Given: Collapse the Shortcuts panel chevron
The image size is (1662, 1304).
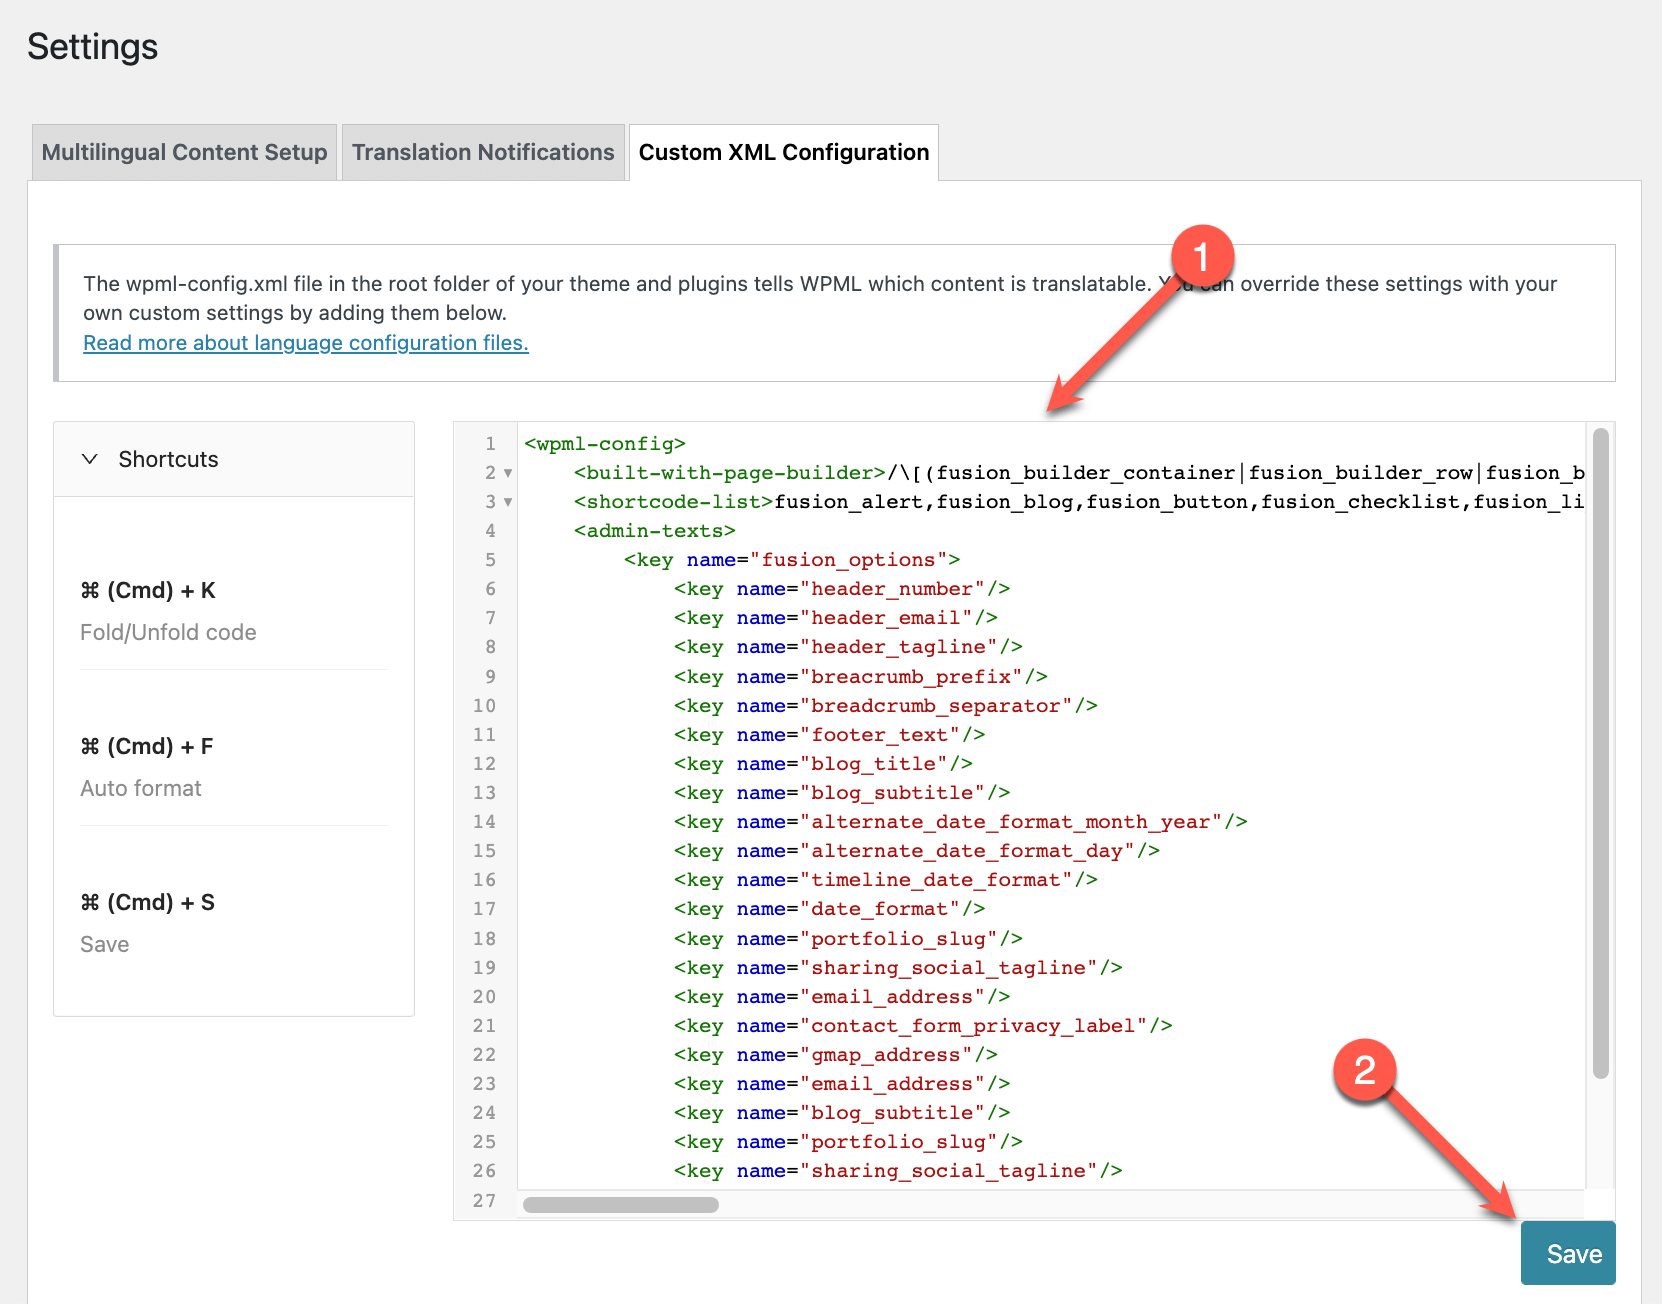Looking at the screenshot, I should [90, 459].
